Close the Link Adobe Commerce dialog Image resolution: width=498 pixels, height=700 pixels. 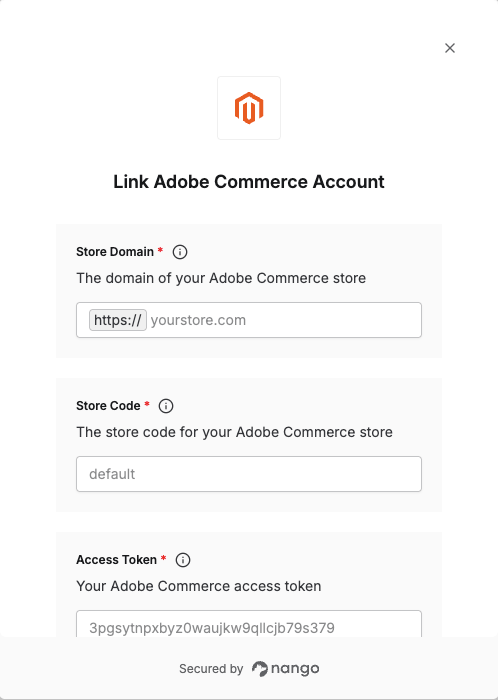pos(450,48)
